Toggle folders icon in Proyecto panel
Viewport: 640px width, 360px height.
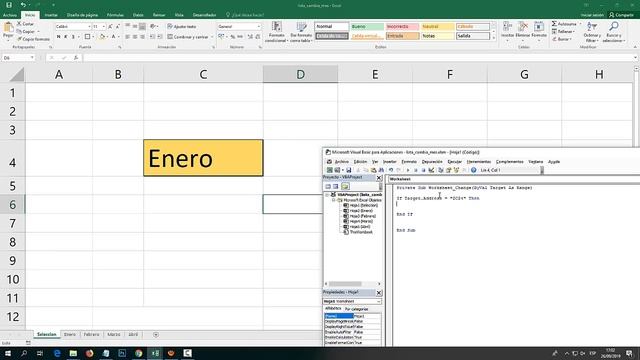[345, 187]
